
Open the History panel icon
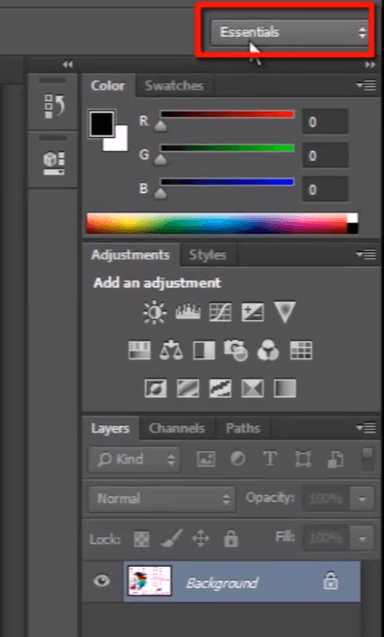point(54,106)
